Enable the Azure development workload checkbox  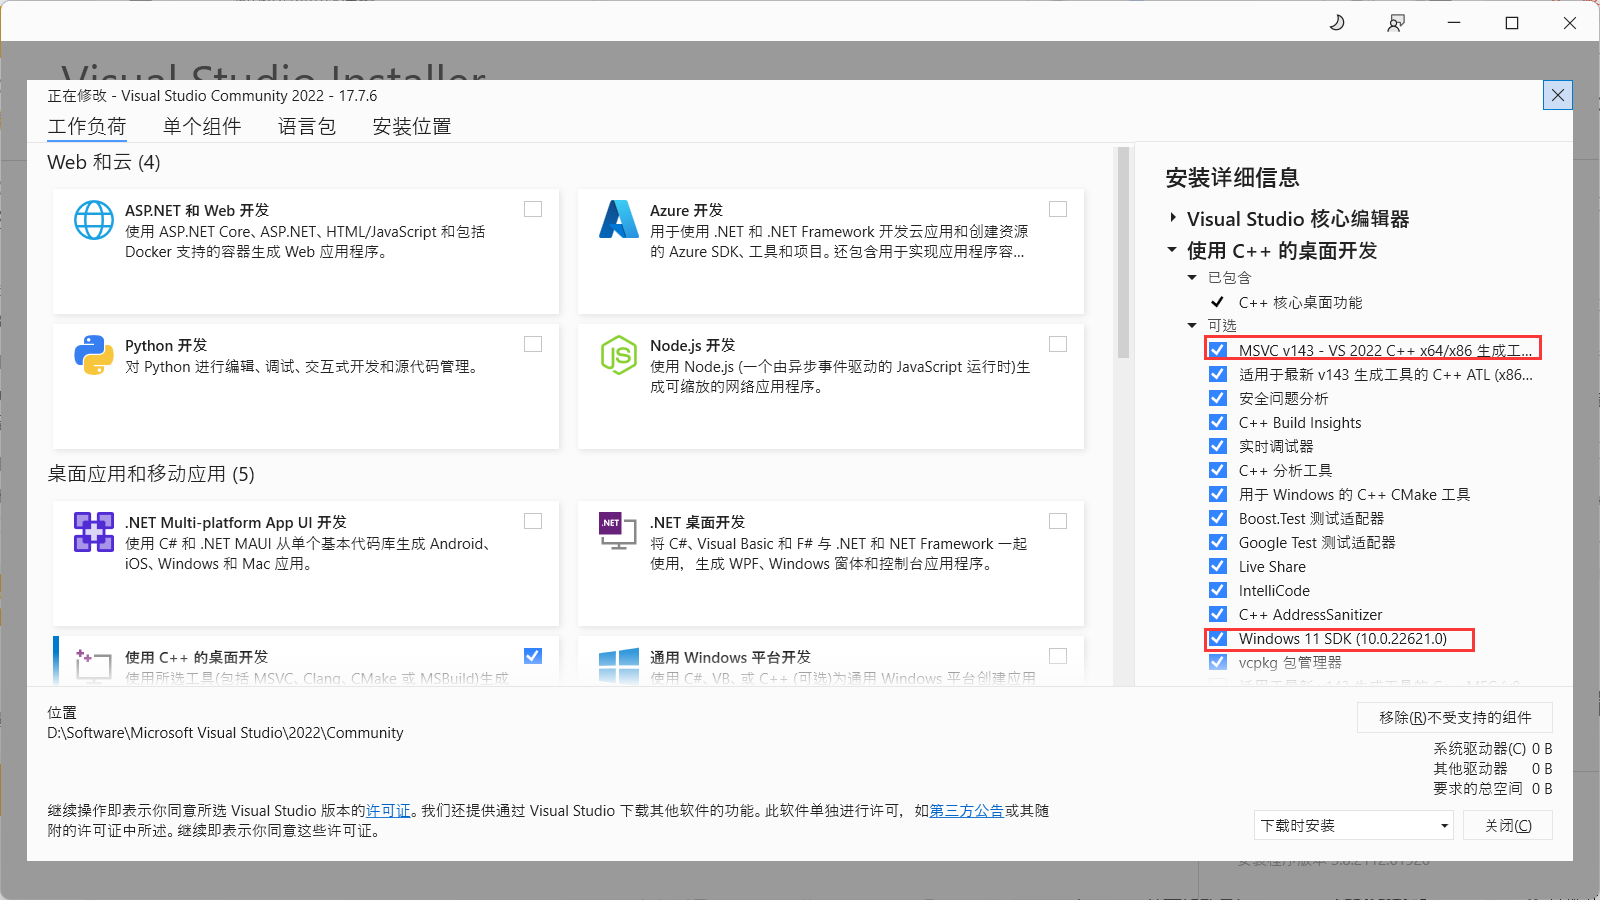1058,209
